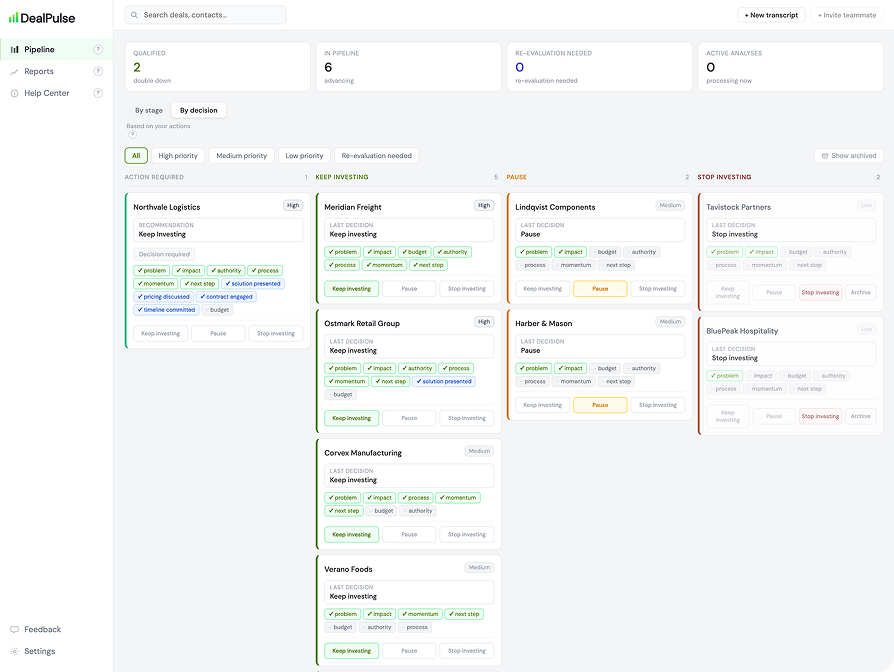This screenshot has width=894, height=672.
Task: Click the Invite teammate button
Action: click(847, 15)
